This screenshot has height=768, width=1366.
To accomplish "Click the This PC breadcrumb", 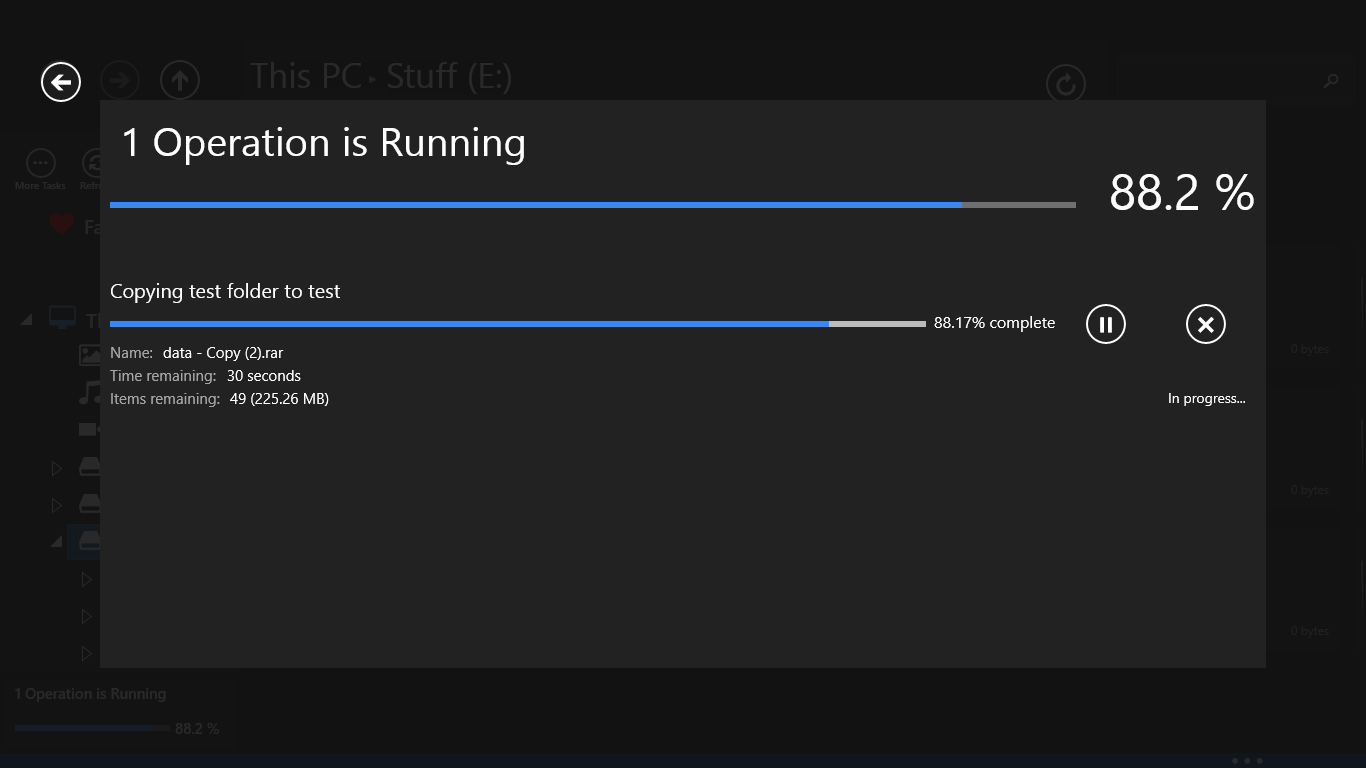I will click(305, 76).
